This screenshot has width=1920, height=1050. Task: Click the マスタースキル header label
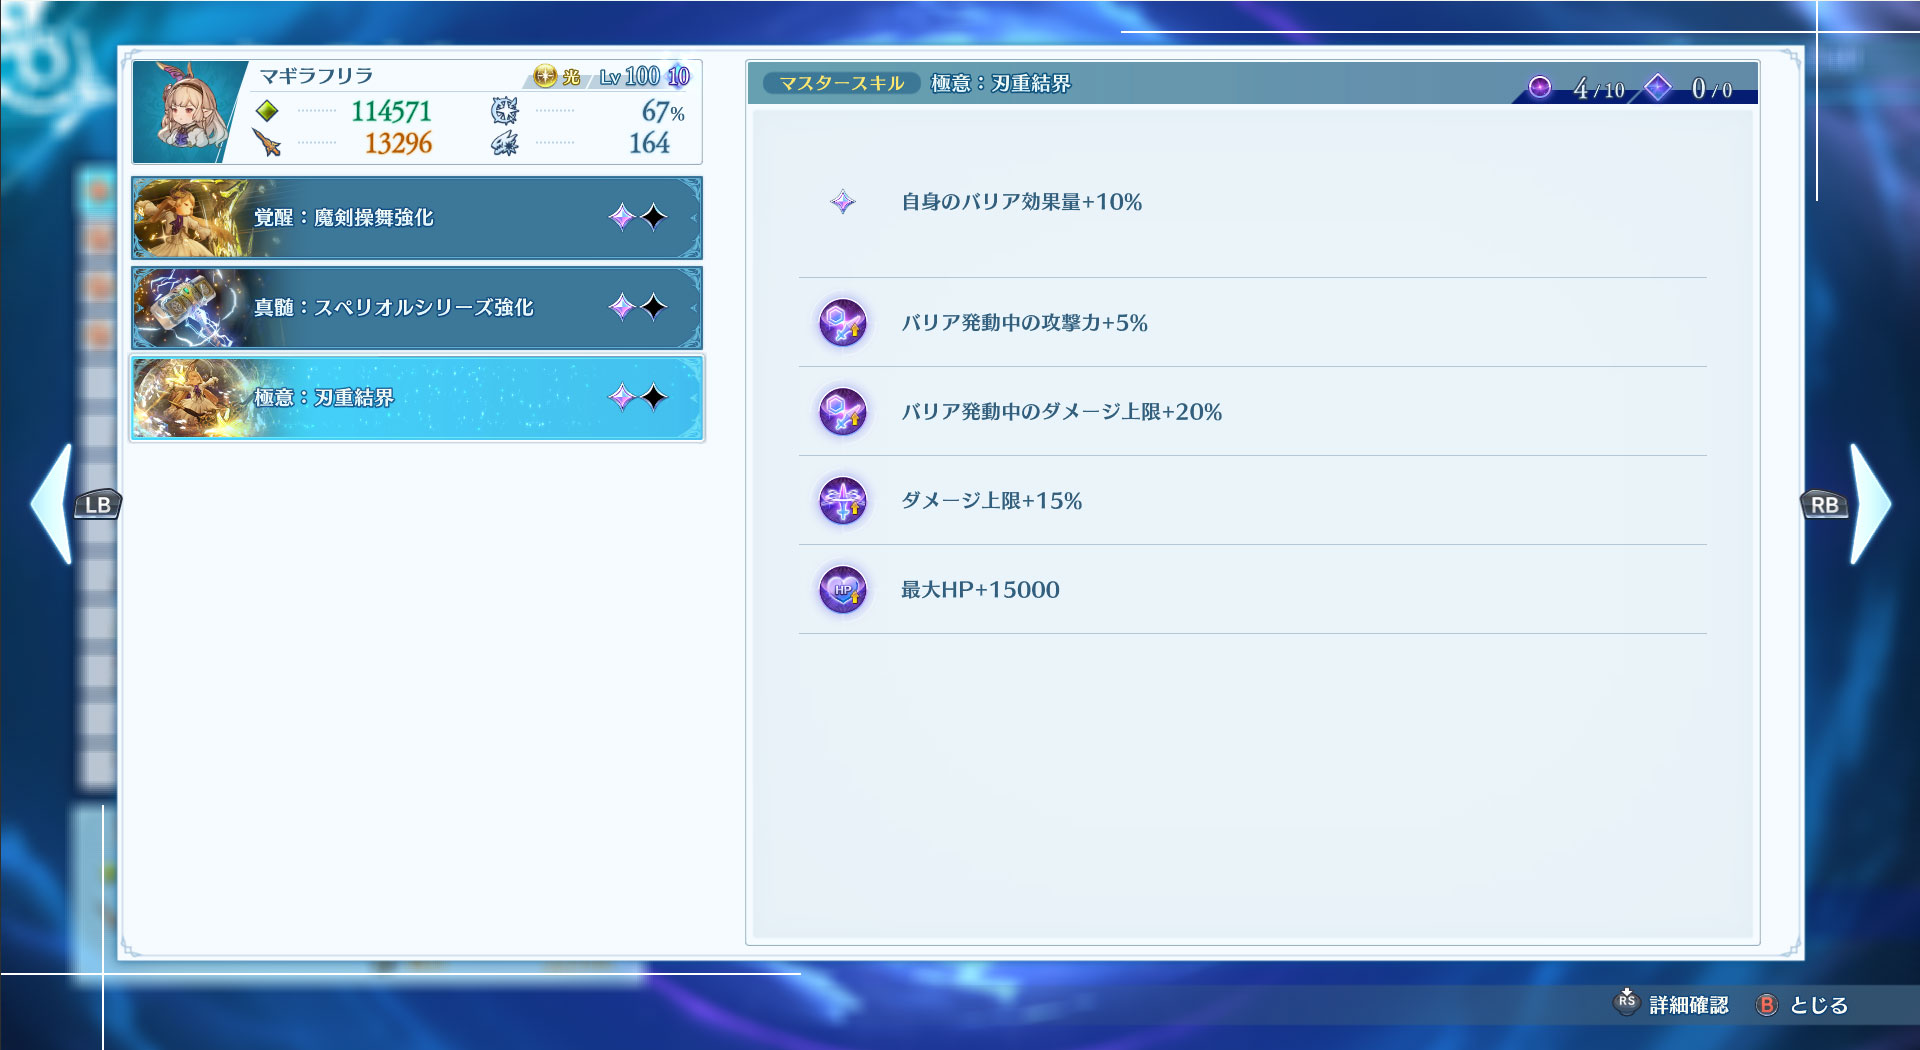click(x=841, y=83)
